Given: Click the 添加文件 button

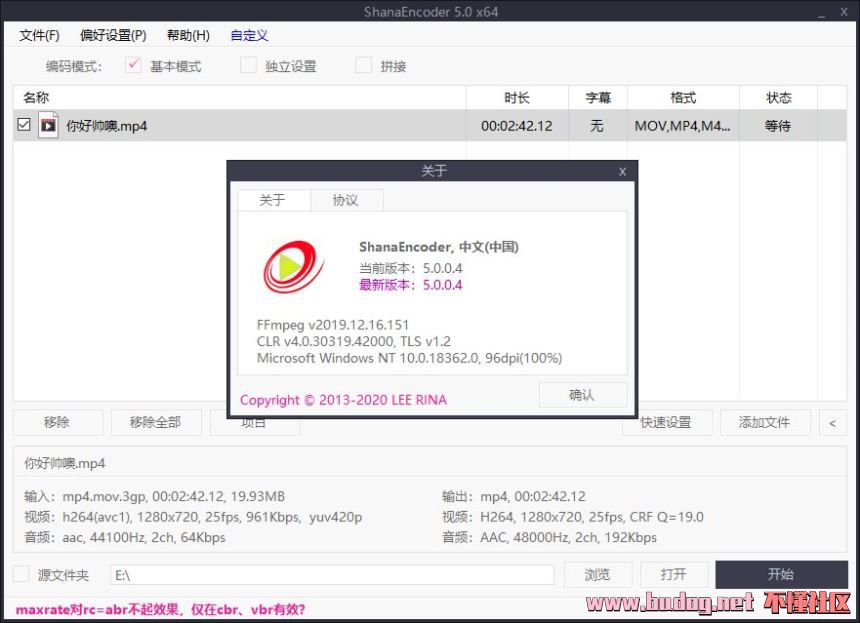Looking at the screenshot, I should coord(765,422).
